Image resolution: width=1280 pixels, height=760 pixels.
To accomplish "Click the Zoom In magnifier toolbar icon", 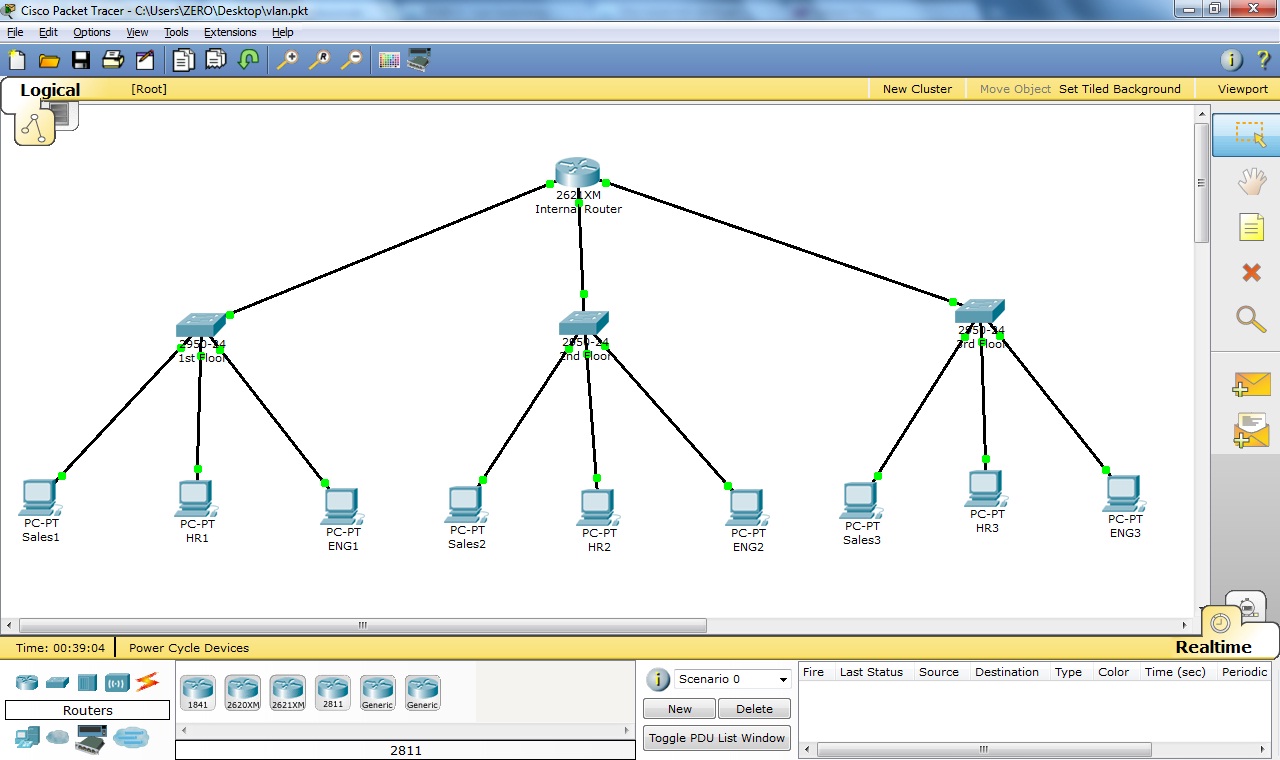I will tap(287, 60).
